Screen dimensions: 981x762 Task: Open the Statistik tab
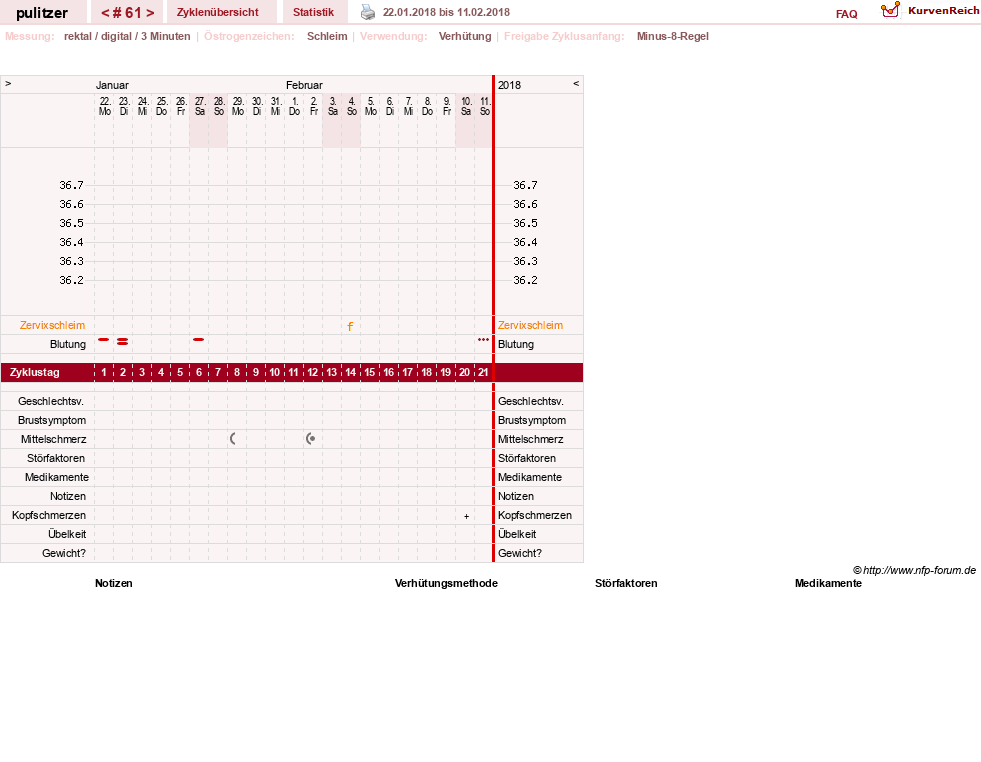[313, 12]
